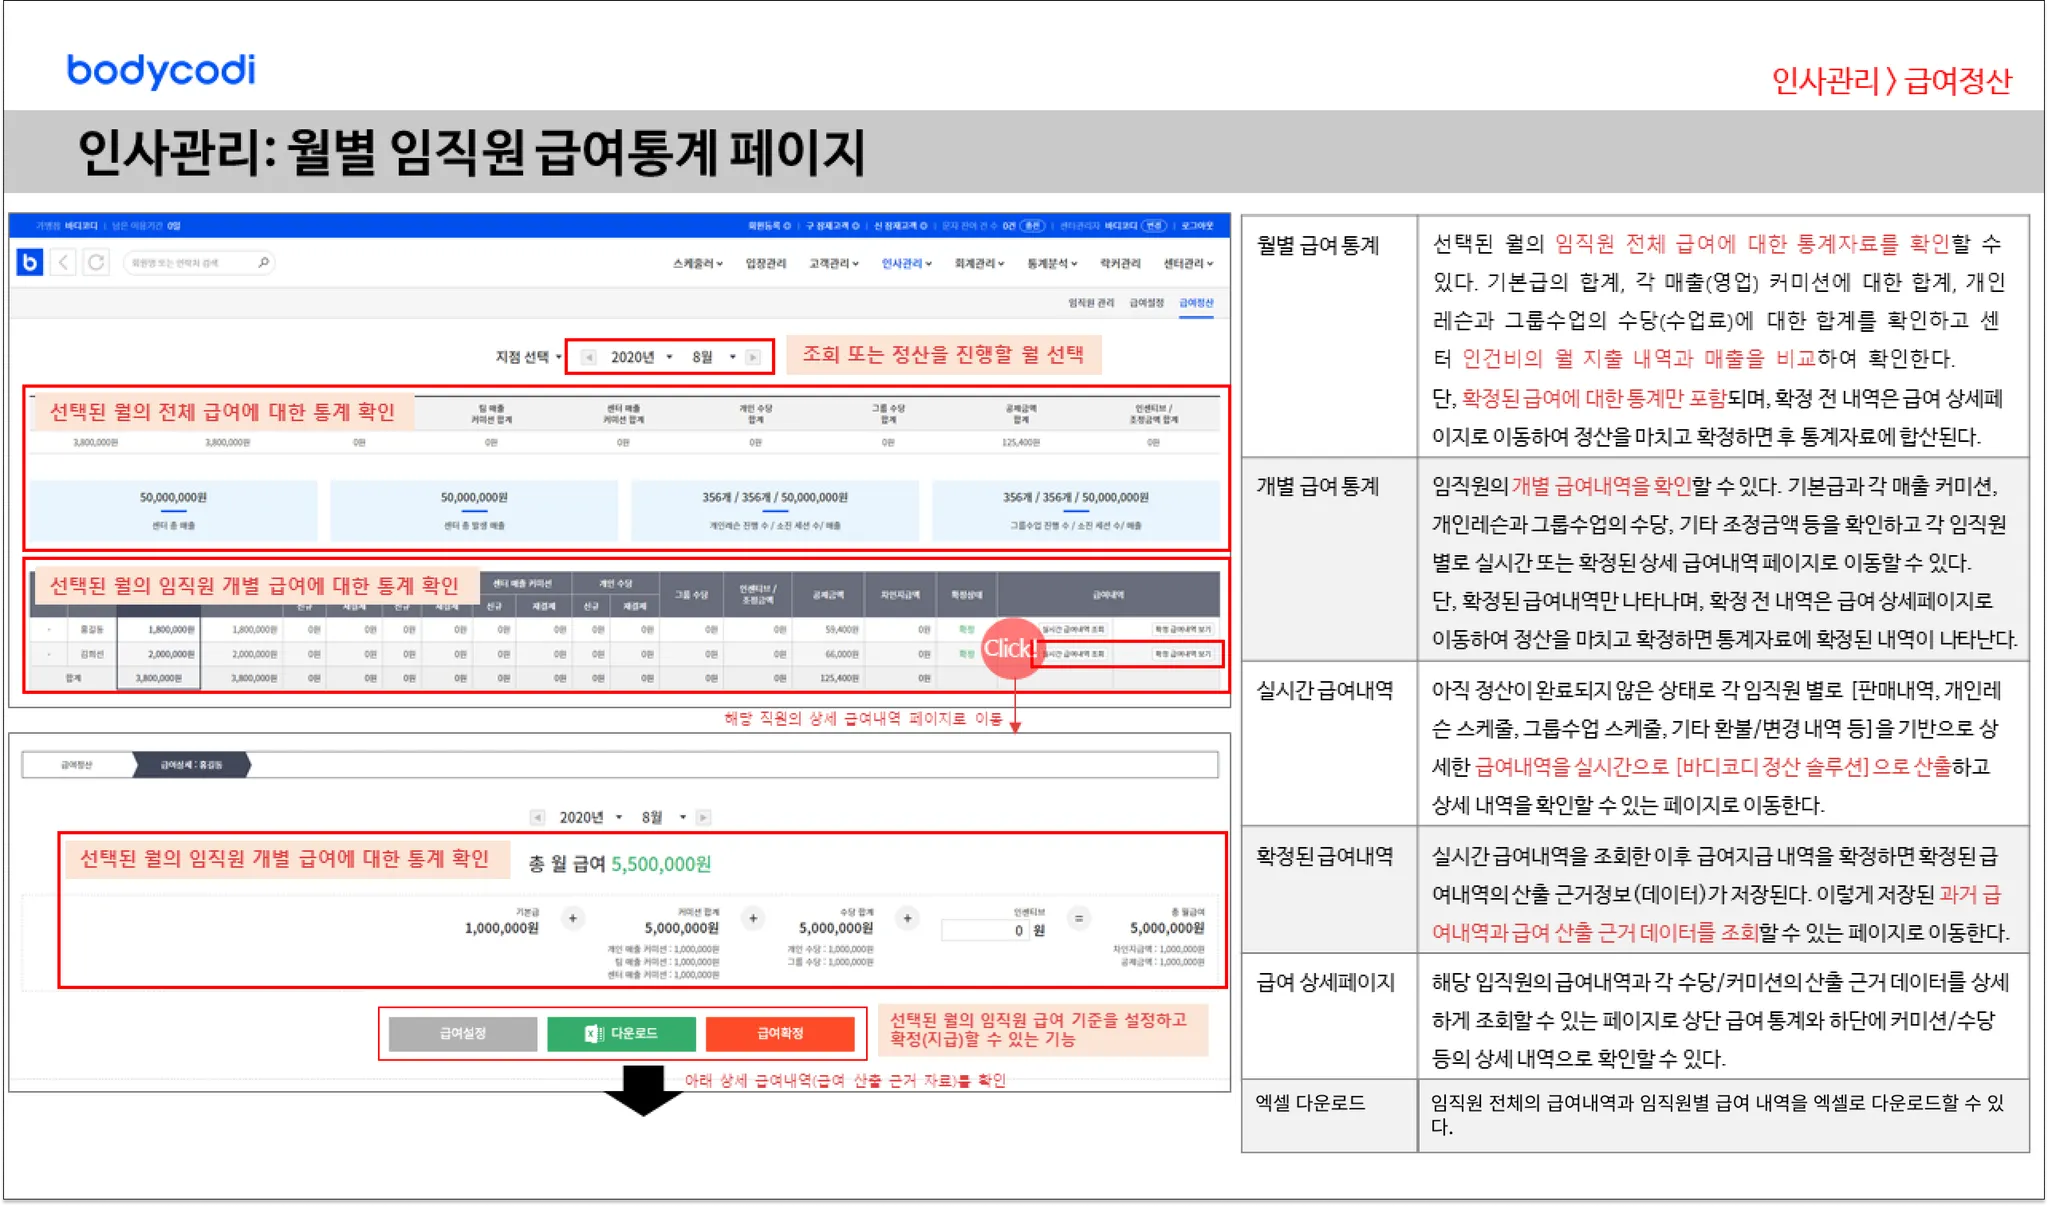Click next month arrow after 8월 in top selector

coord(754,357)
